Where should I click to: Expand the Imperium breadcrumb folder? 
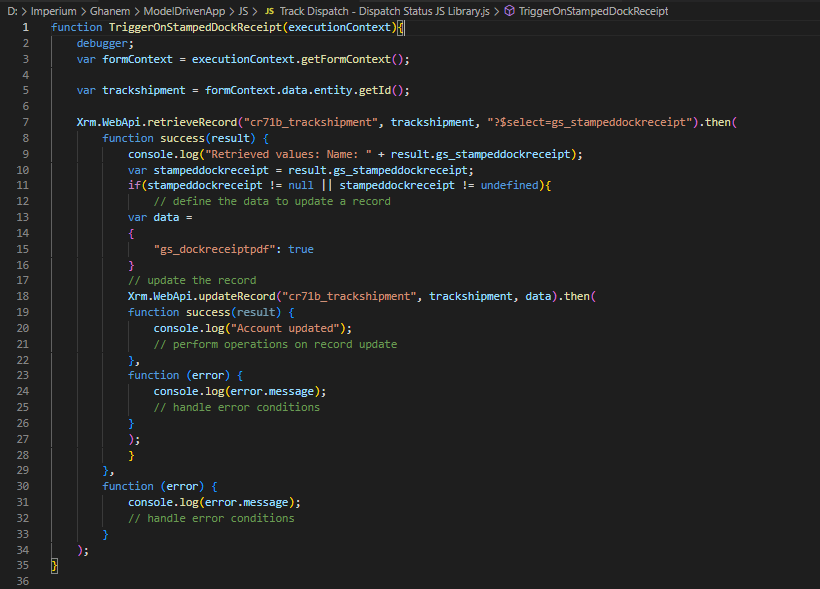click(55, 10)
